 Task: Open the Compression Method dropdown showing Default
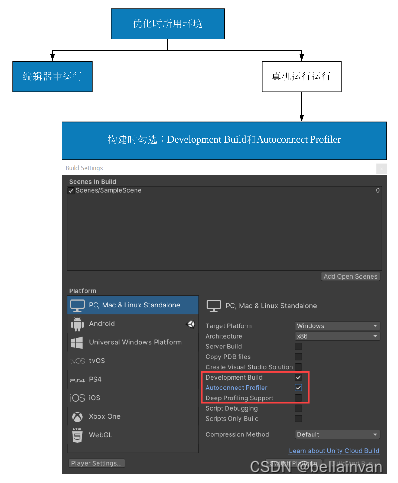pyautogui.click(x=337, y=434)
